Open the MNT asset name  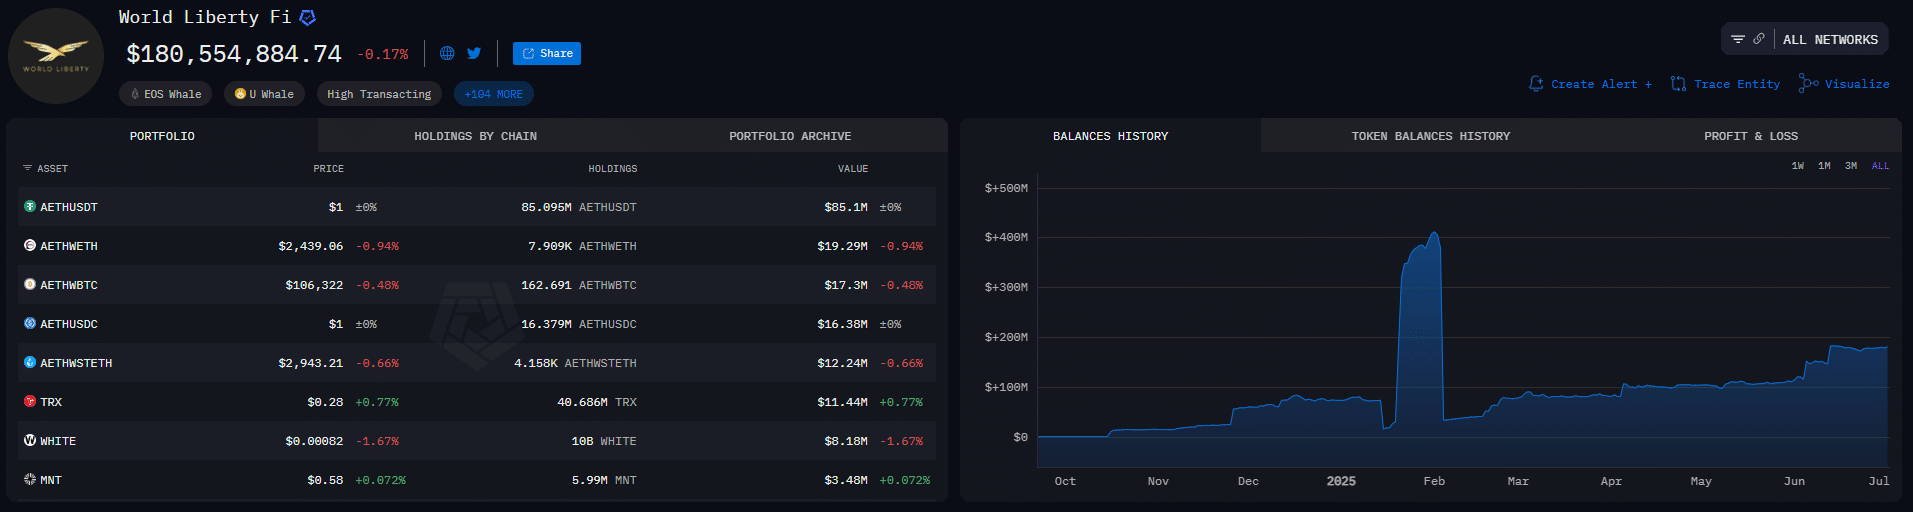point(51,480)
